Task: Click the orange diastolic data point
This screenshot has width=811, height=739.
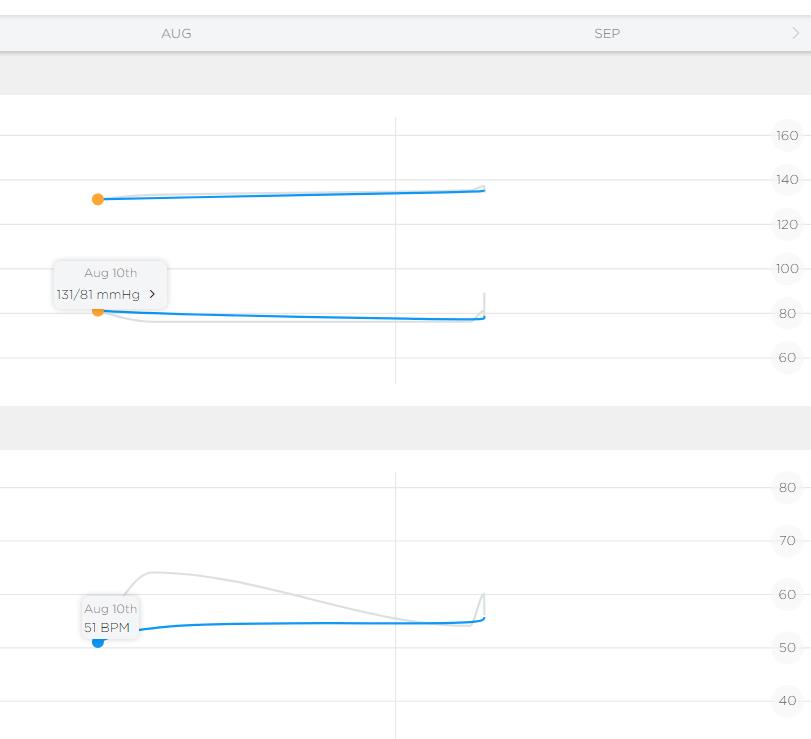Action: click(x=98, y=311)
